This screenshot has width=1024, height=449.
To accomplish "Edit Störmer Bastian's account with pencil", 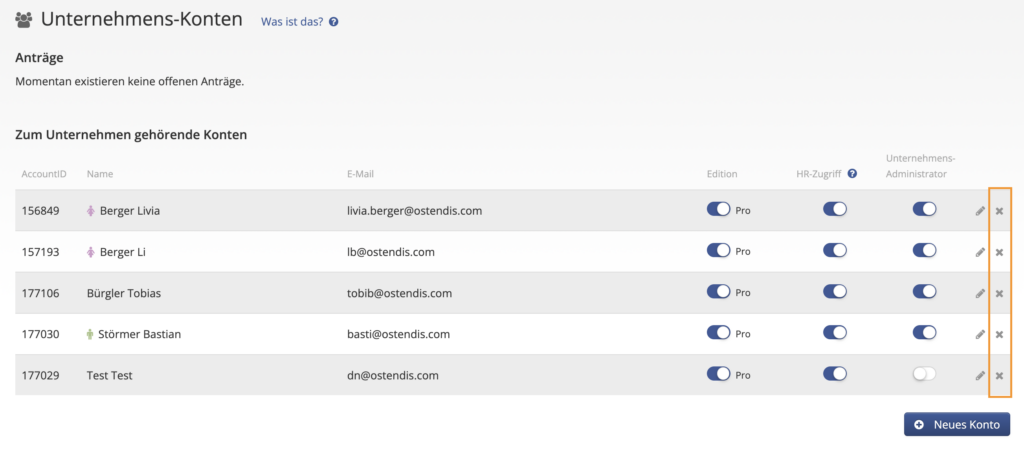I will [980, 334].
